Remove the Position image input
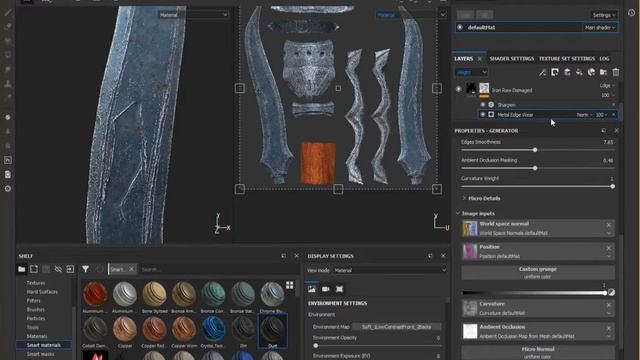 [609, 248]
